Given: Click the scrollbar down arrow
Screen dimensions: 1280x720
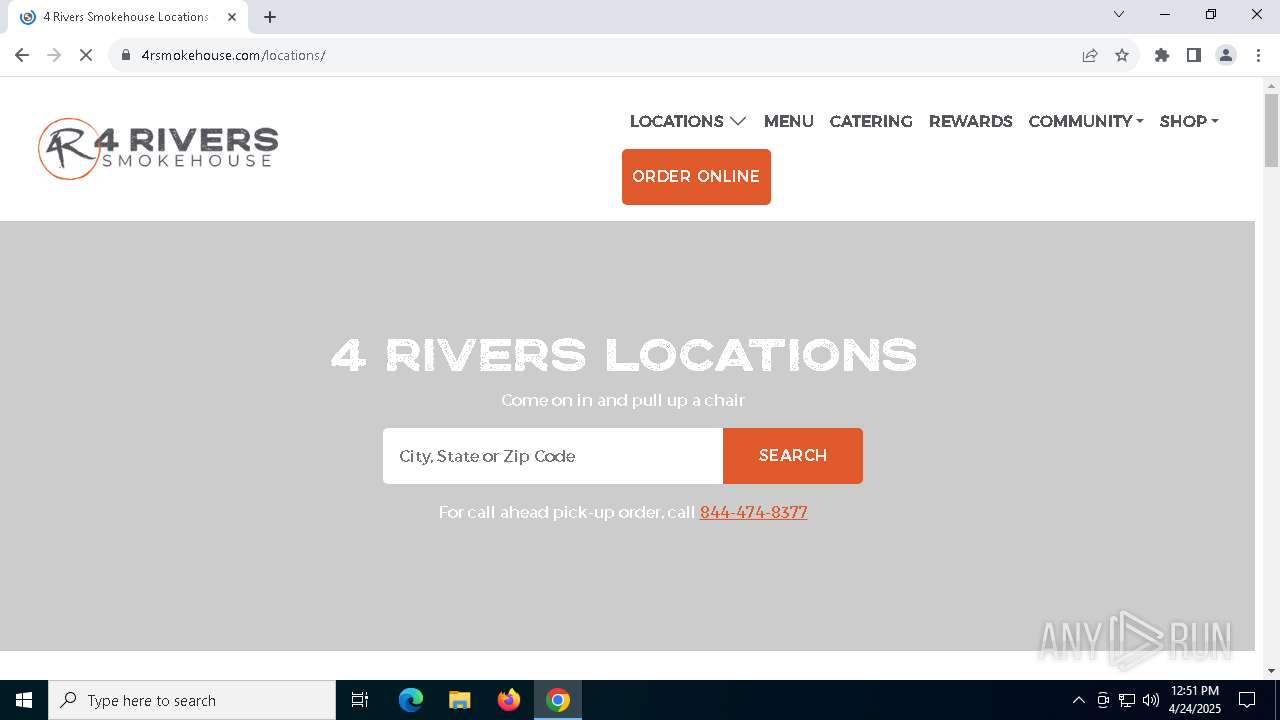Looking at the screenshot, I should (x=1271, y=671).
